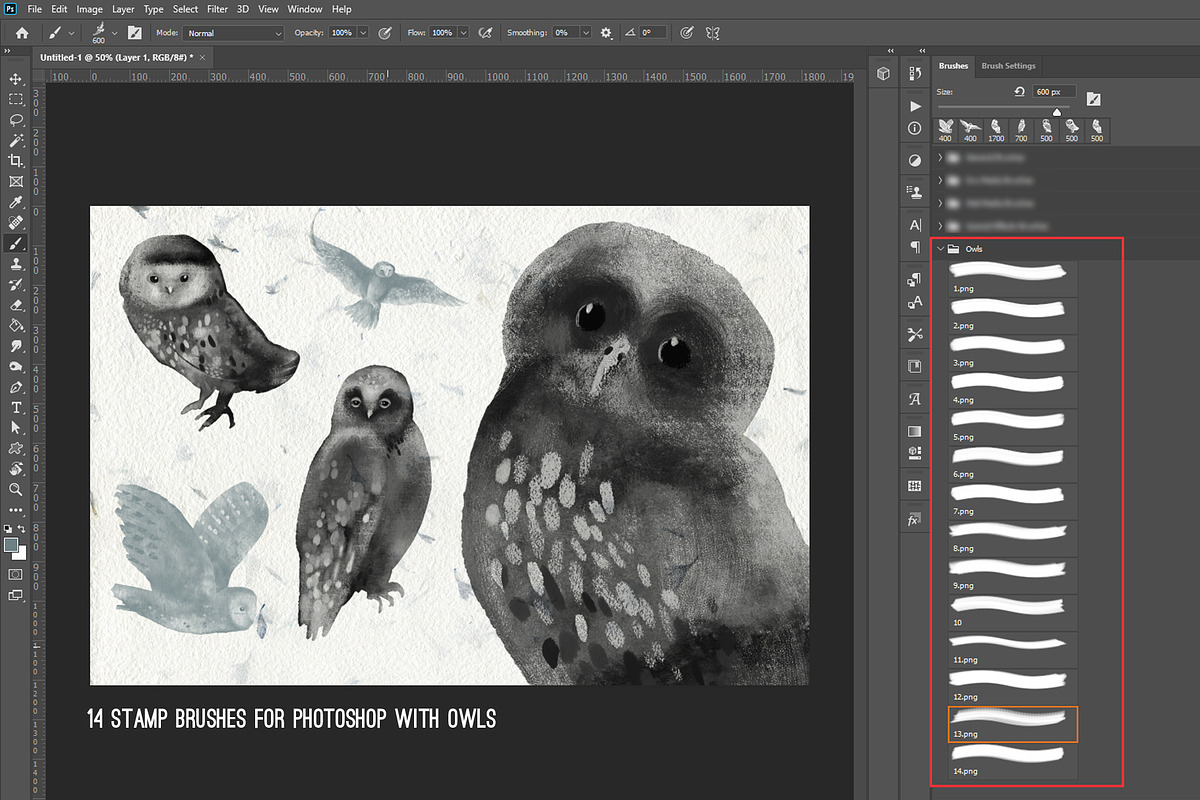
Task: Select the Dodge tool
Action: 16,366
